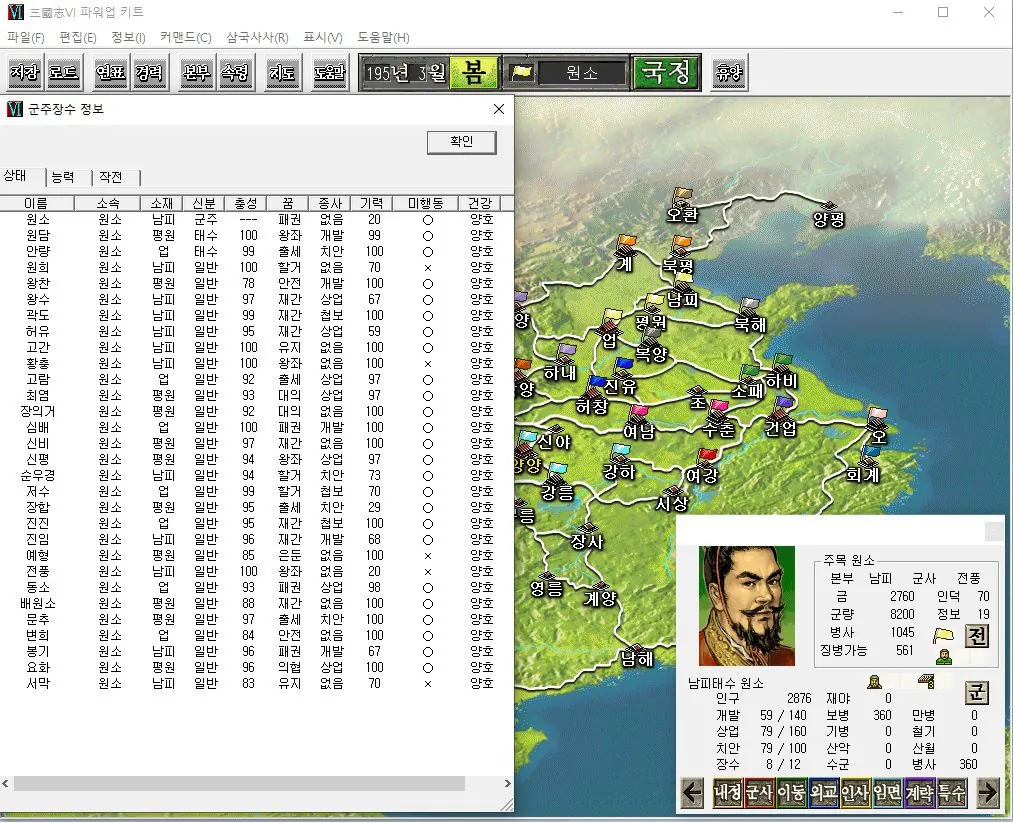Select the 원담 row in the officer list
The width and height of the screenshot is (1013, 823).
tap(257, 235)
